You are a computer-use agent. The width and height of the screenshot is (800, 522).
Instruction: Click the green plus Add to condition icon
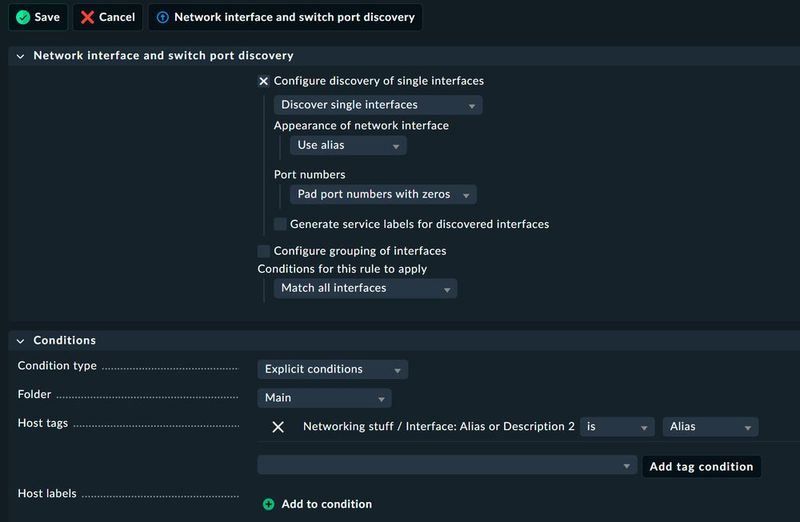click(x=268, y=504)
